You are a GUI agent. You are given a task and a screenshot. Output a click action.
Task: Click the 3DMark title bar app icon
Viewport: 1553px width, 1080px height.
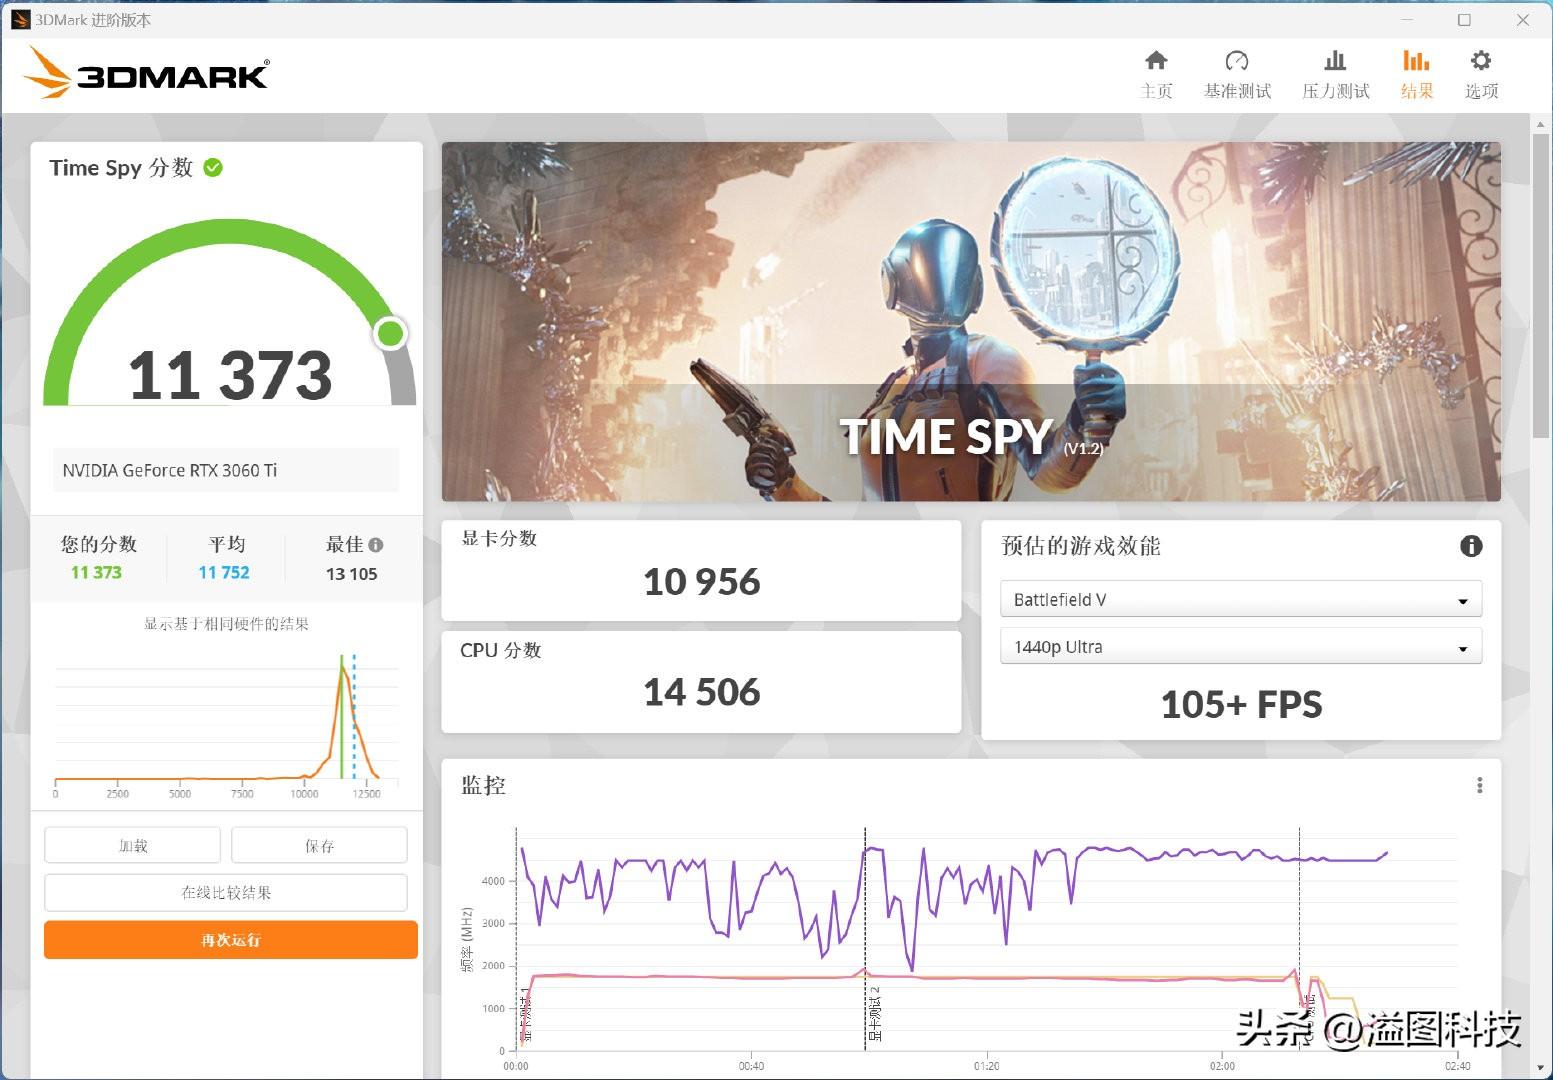[21, 19]
